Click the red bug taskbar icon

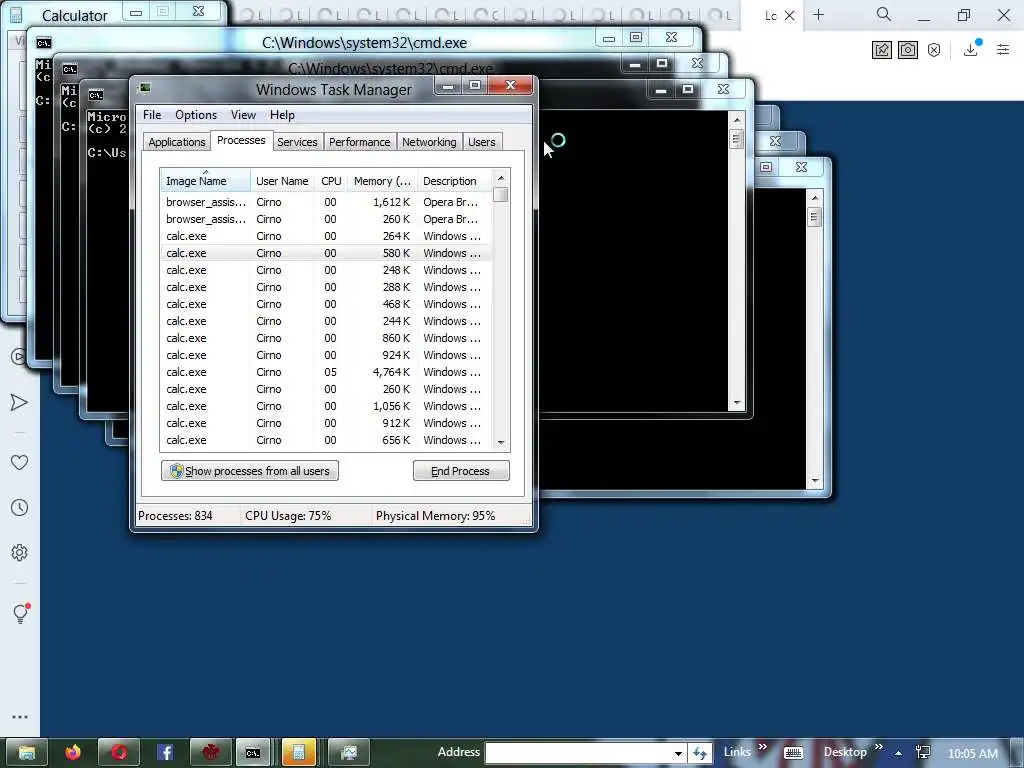tap(210, 752)
